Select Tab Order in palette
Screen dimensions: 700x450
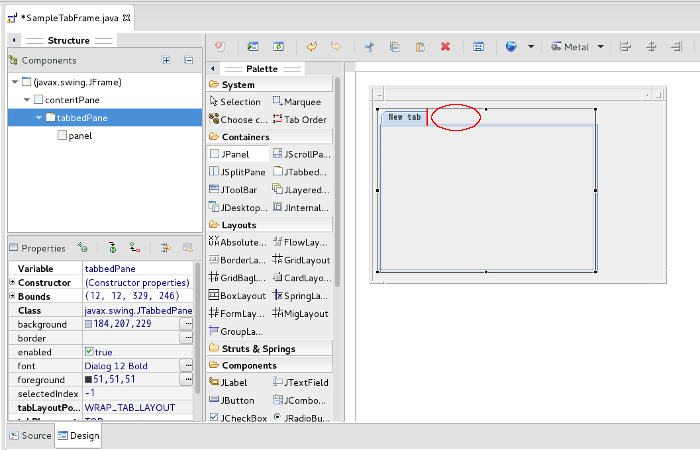300,120
